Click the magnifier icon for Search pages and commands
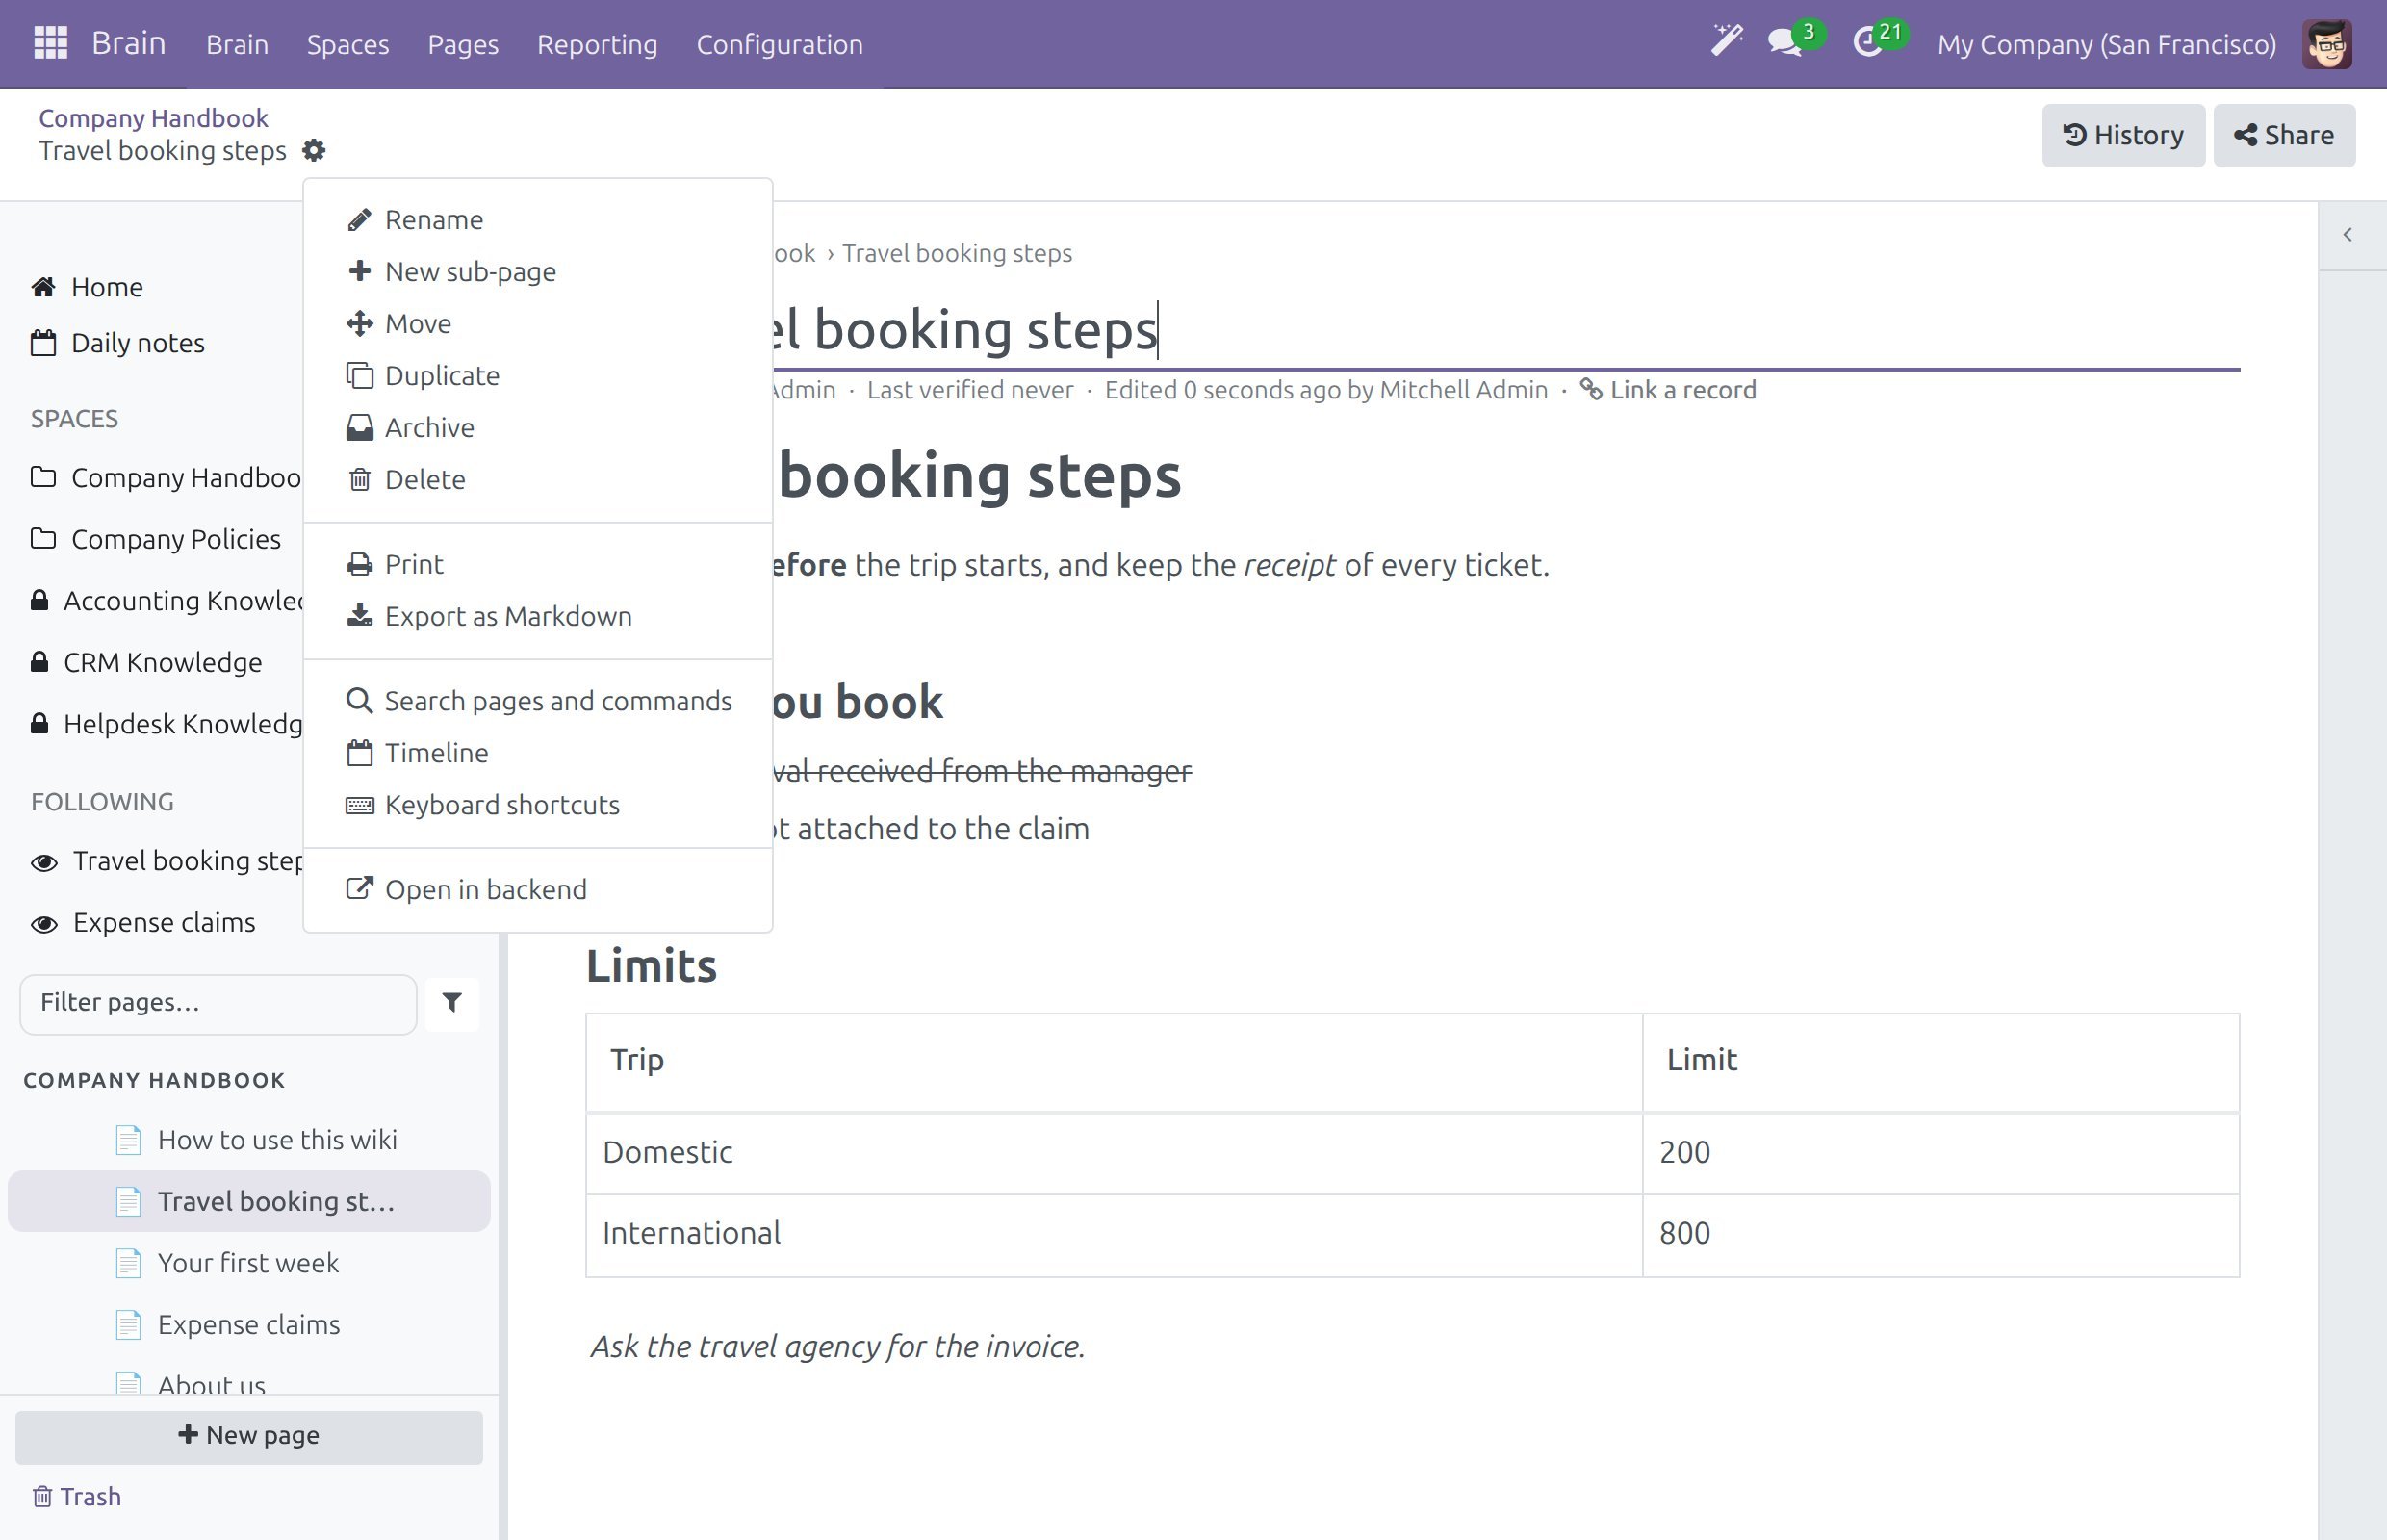Image resolution: width=2387 pixels, height=1540 pixels. pyautogui.click(x=359, y=700)
